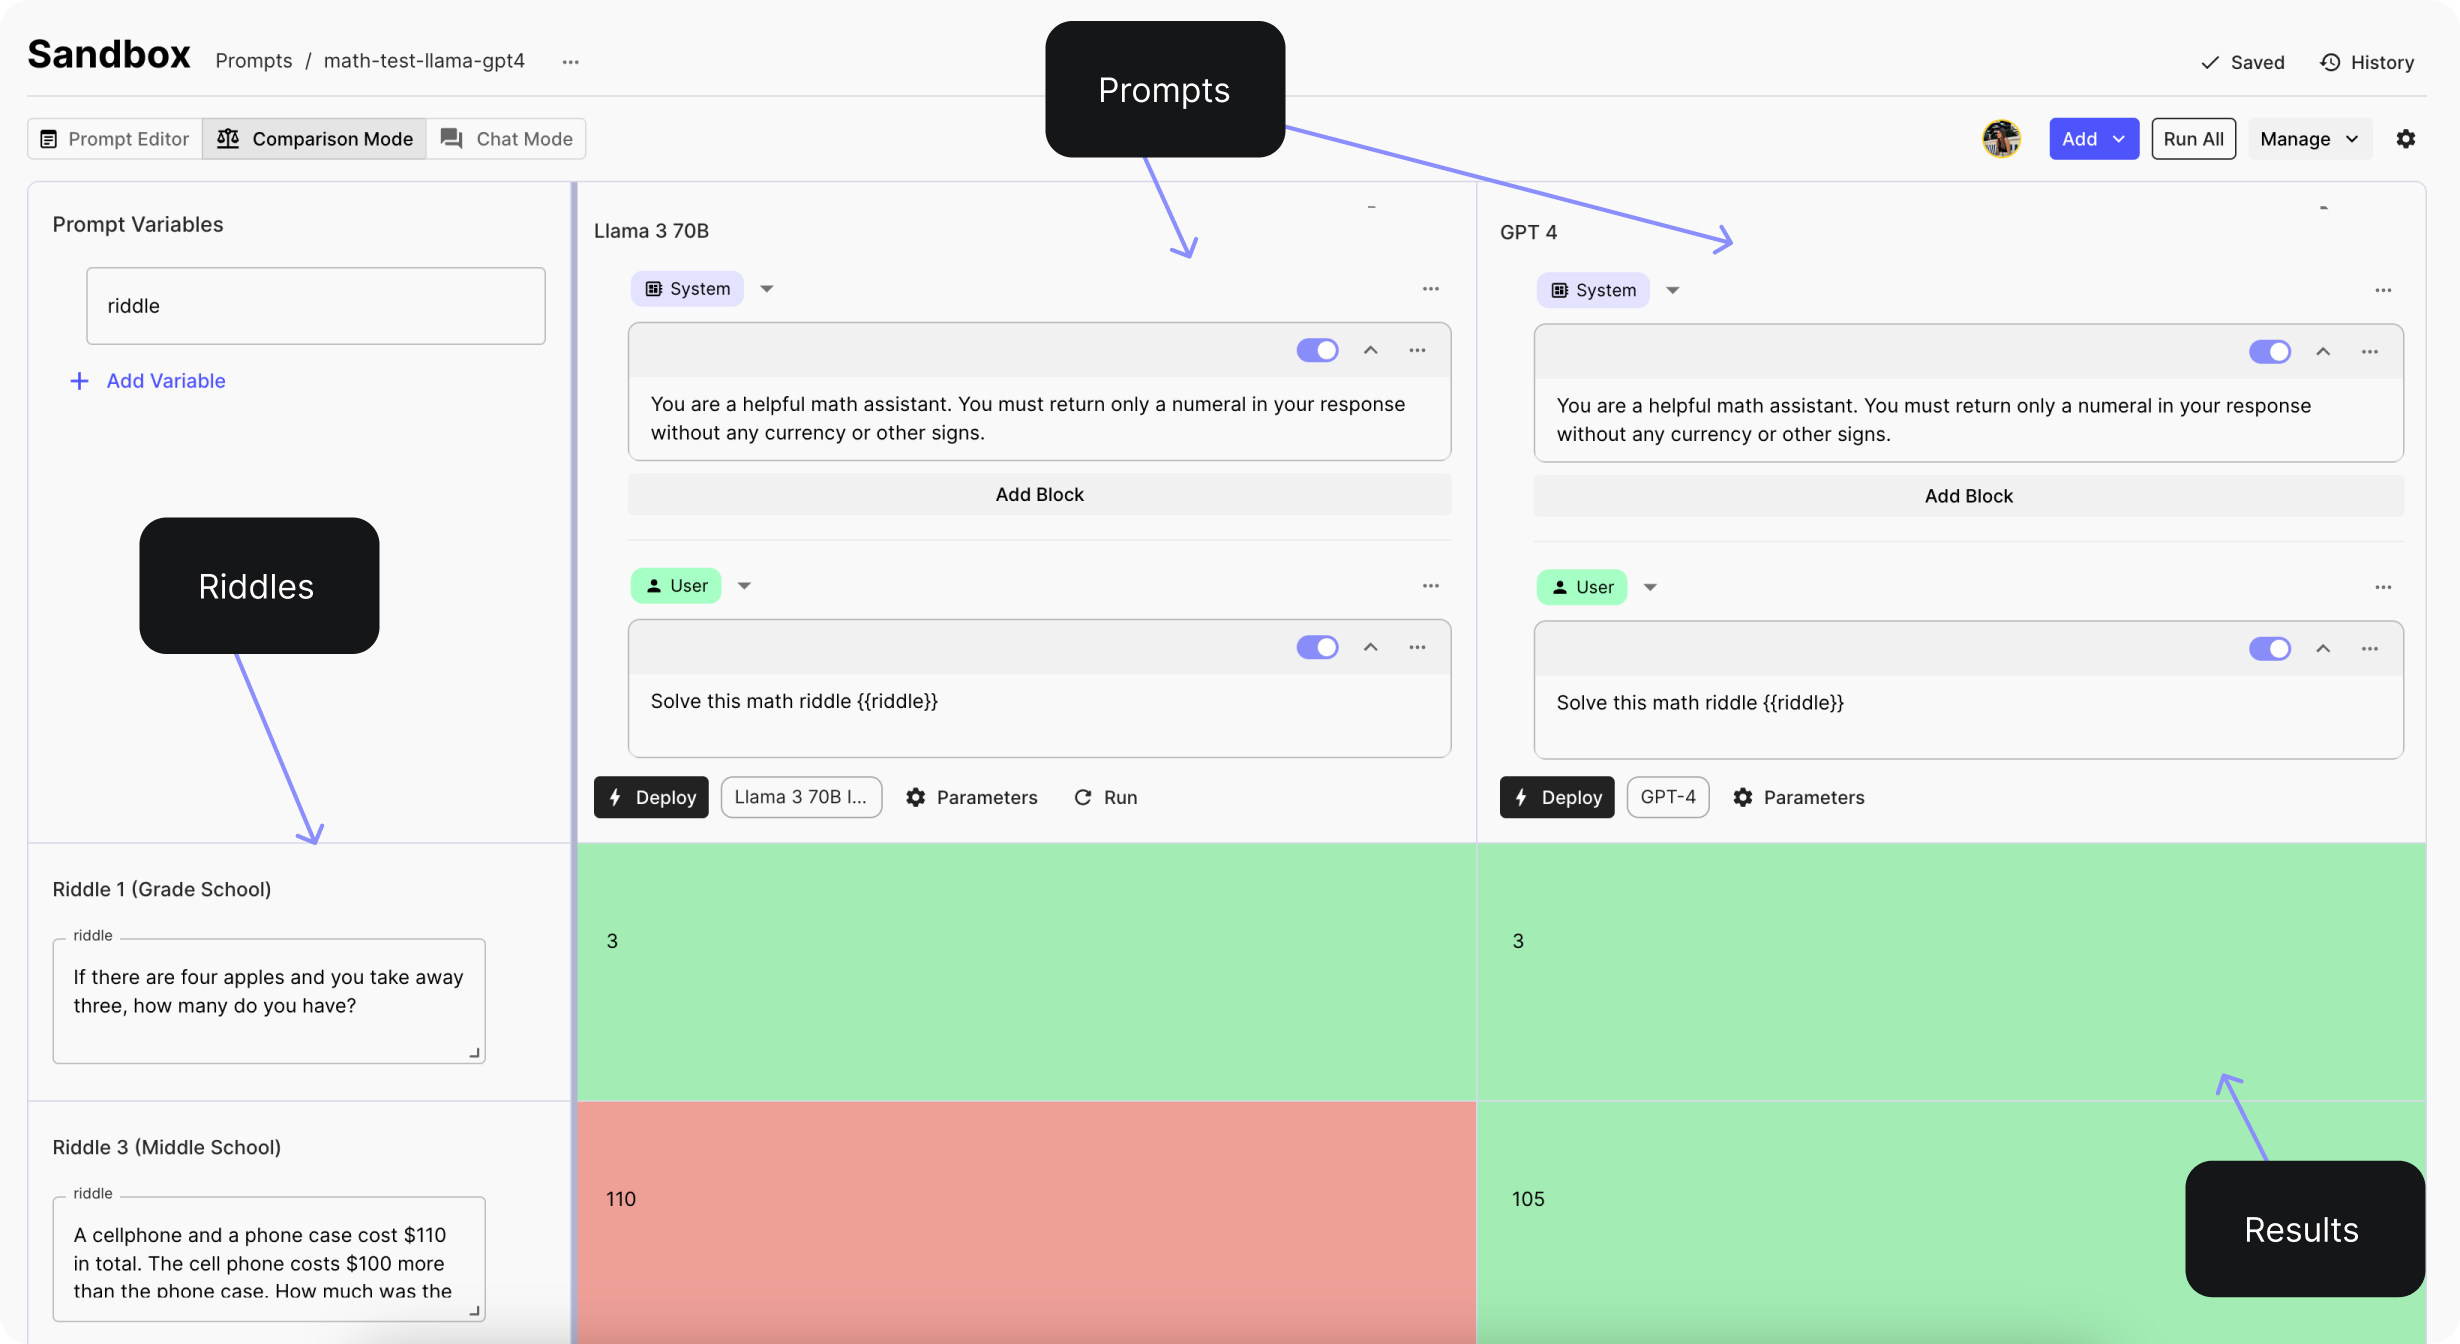This screenshot has width=2460, height=1344.
Task: Collapse GPT 4 User block with chevron
Action: (x=2323, y=649)
